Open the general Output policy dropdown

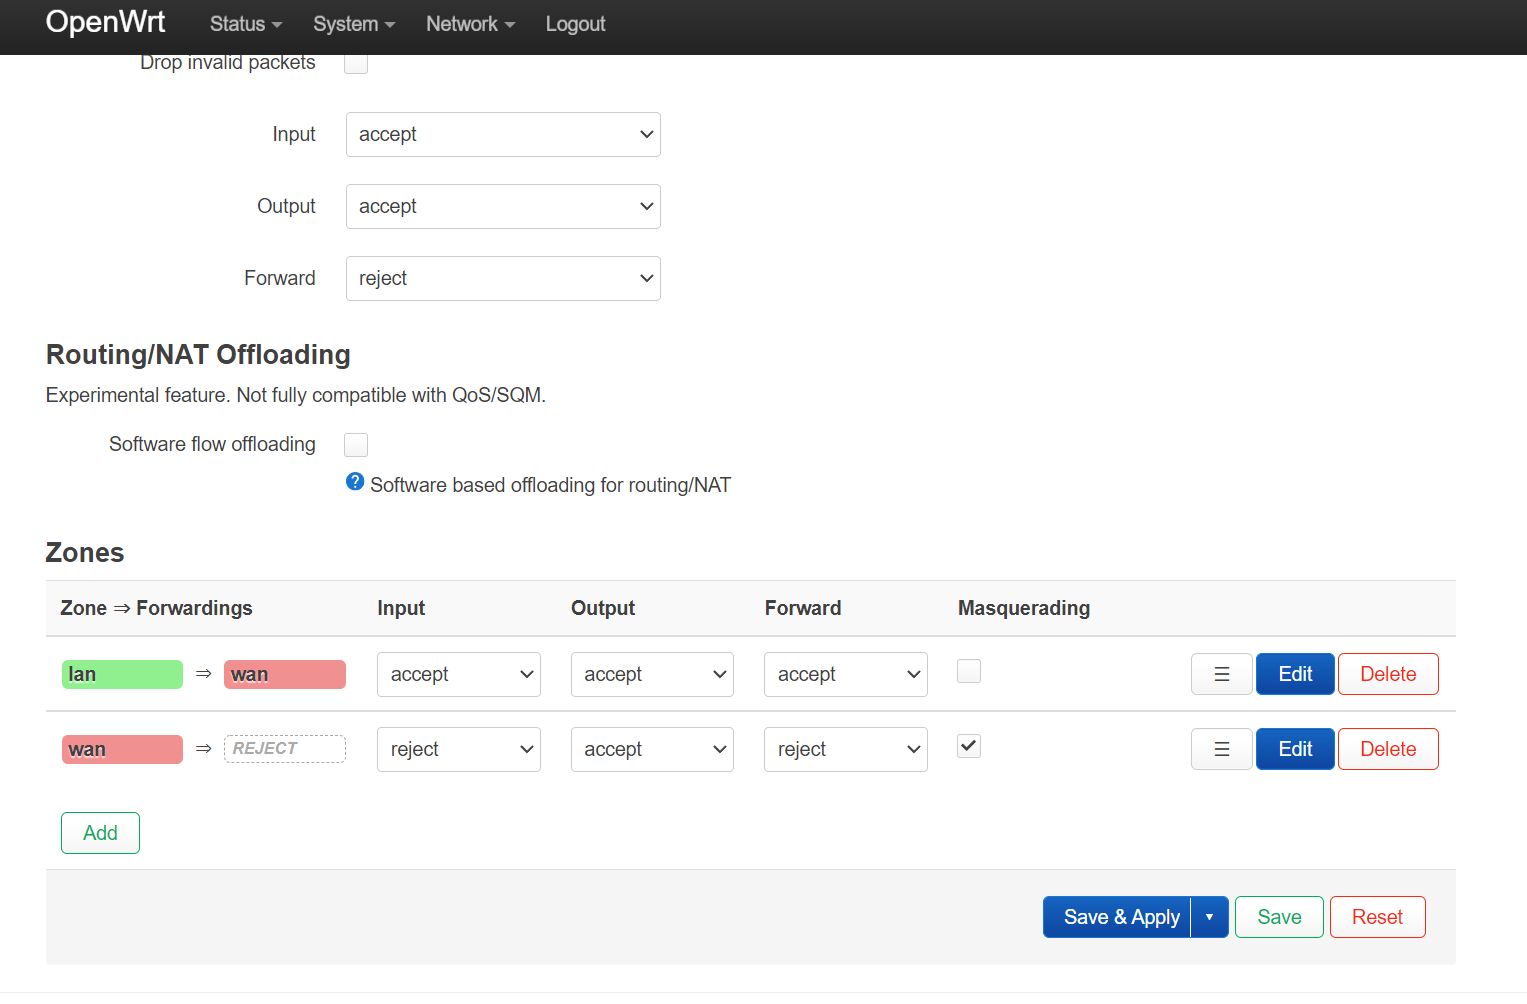(503, 206)
